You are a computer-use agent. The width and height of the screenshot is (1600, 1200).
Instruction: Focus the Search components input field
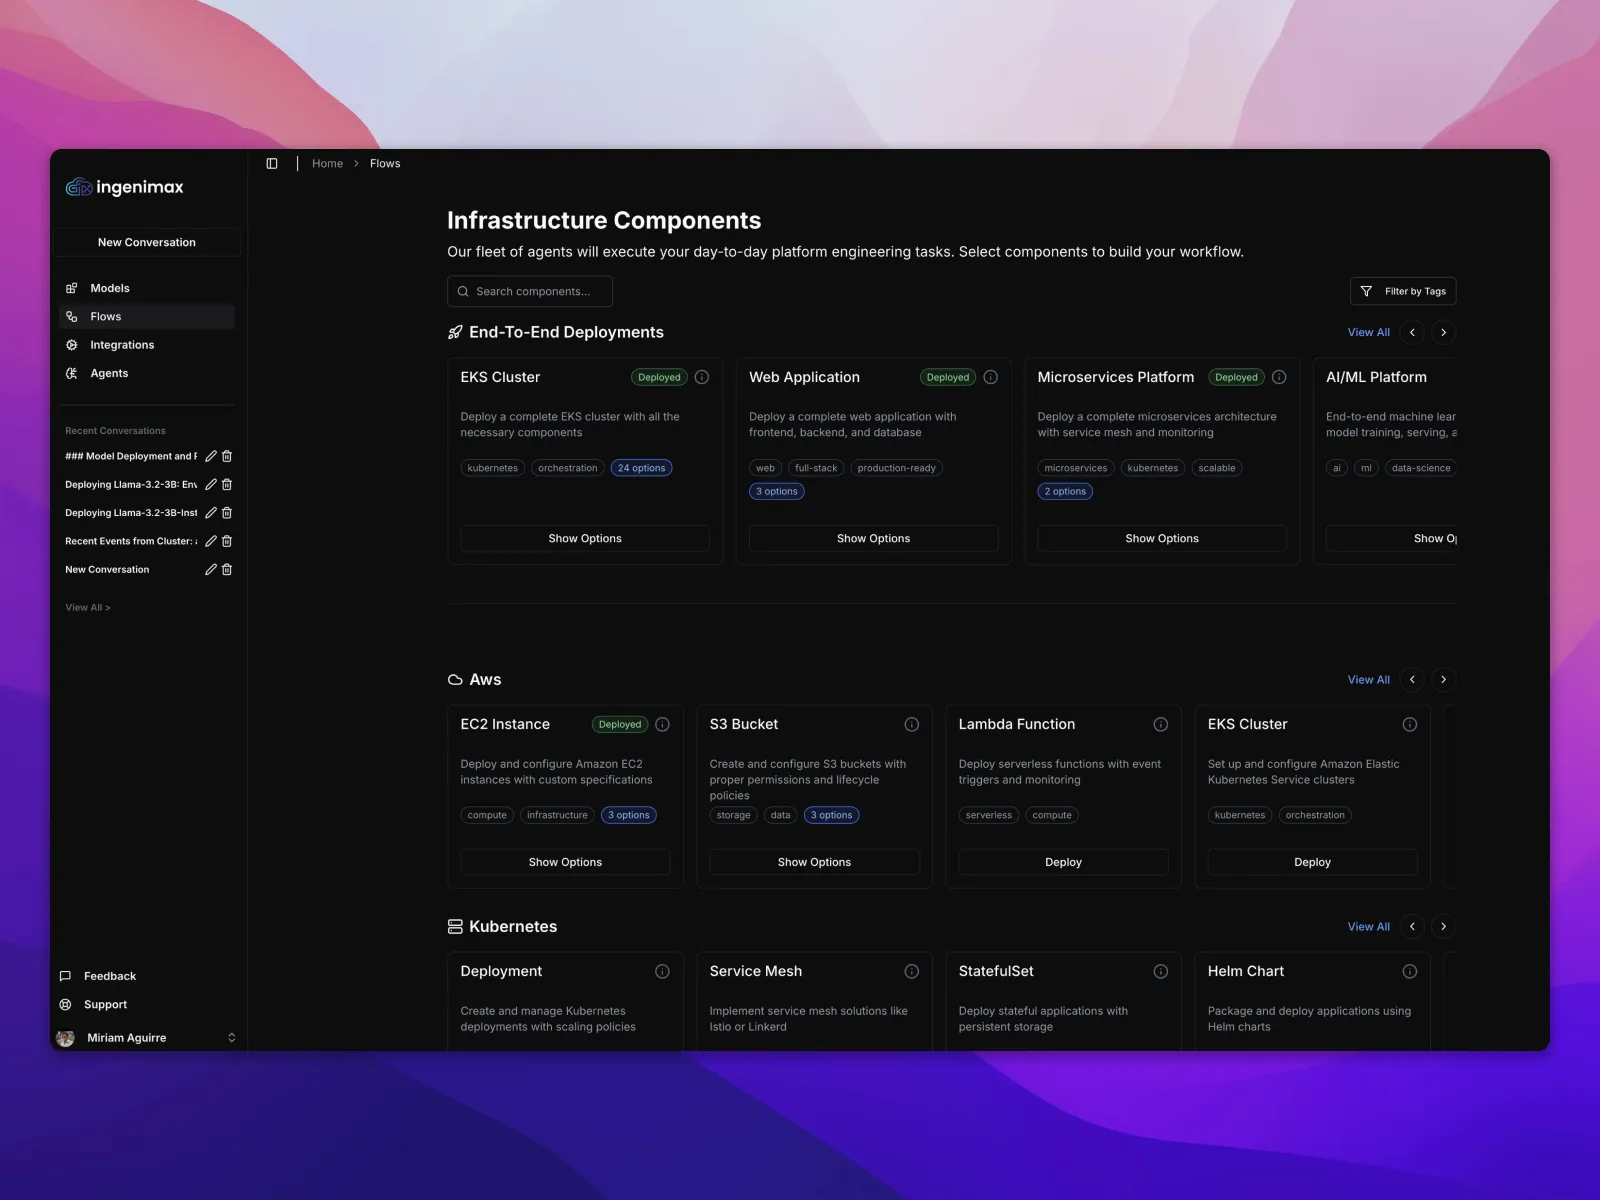click(x=530, y=291)
